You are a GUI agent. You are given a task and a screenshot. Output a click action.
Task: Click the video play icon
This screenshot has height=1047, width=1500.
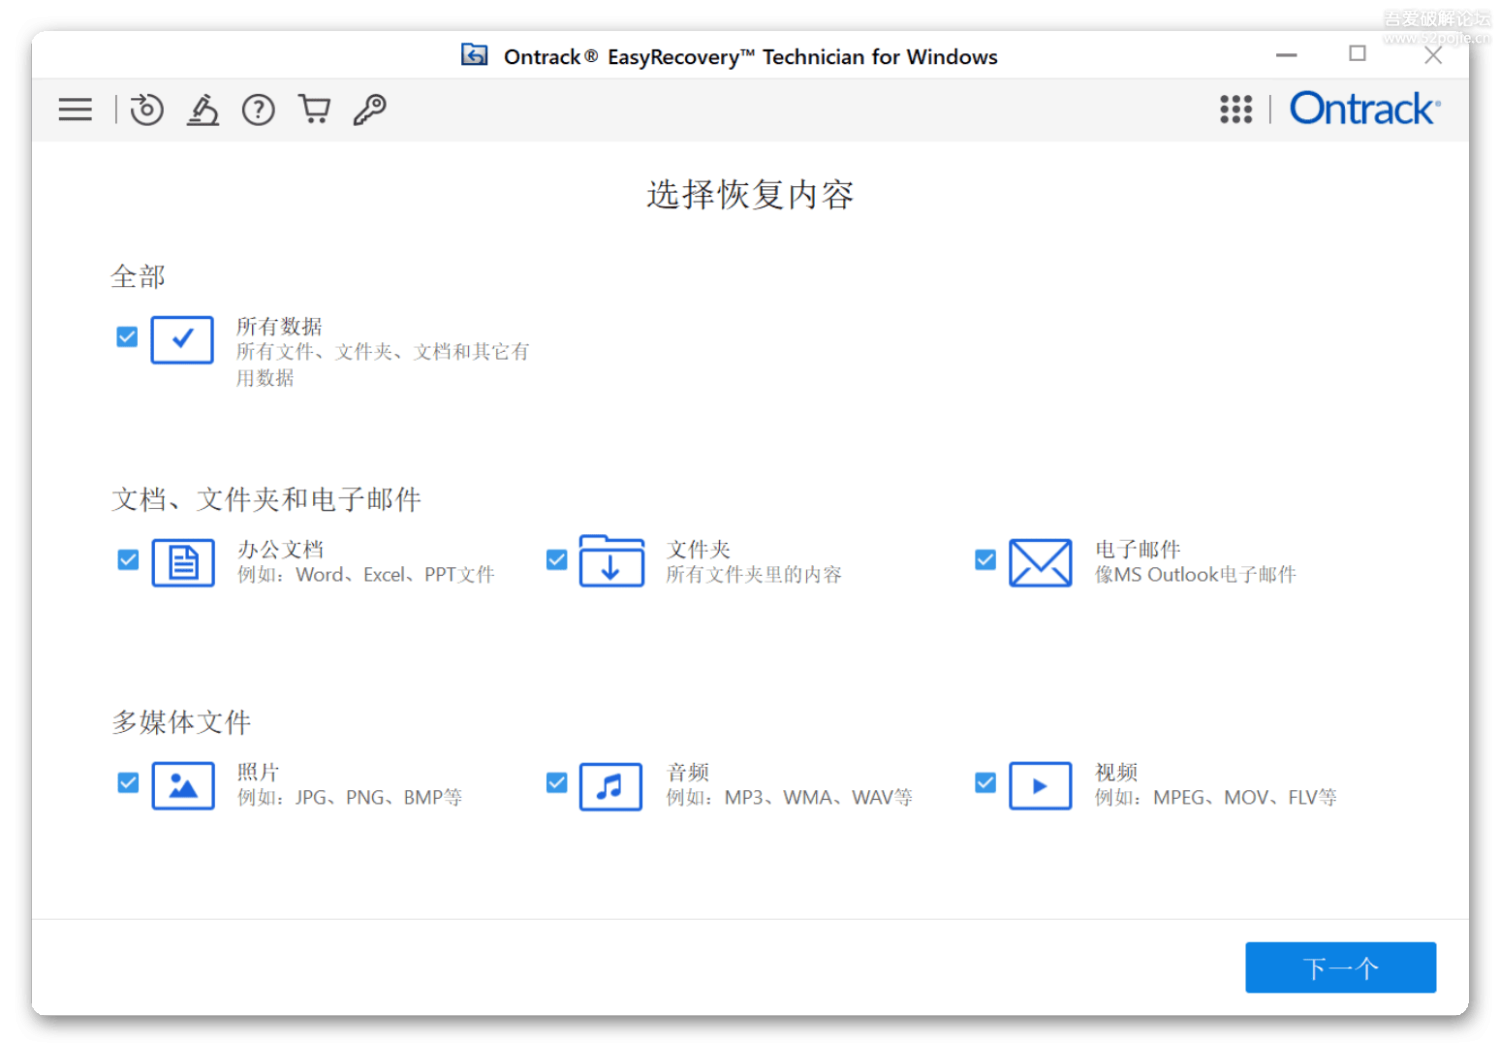click(1040, 785)
